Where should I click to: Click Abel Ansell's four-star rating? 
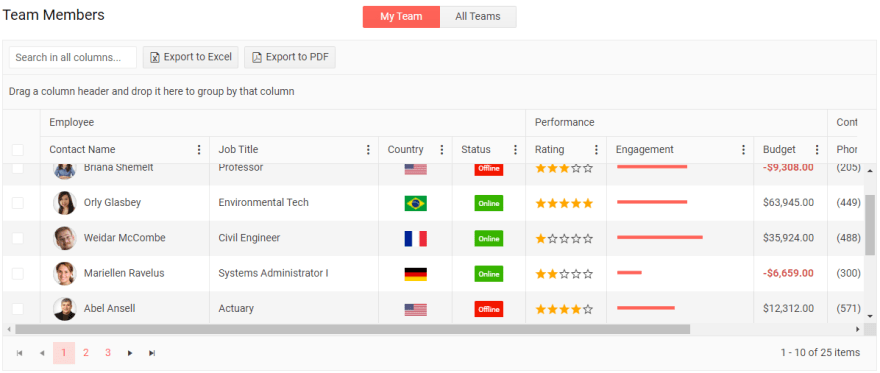(x=564, y=309)
